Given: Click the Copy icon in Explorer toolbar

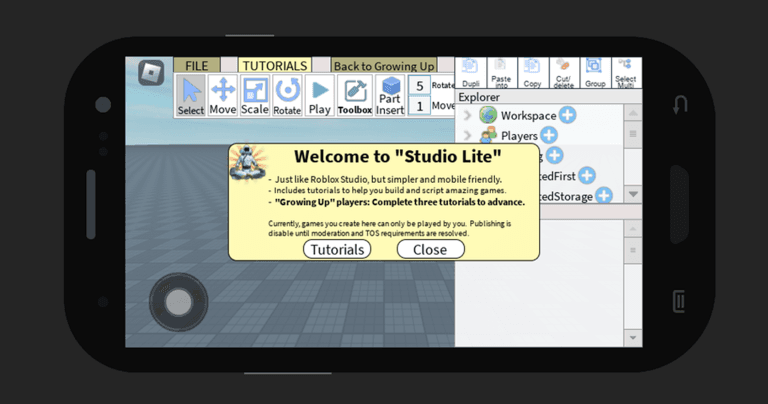Looking at the screenshot, I should coord(532,73).
